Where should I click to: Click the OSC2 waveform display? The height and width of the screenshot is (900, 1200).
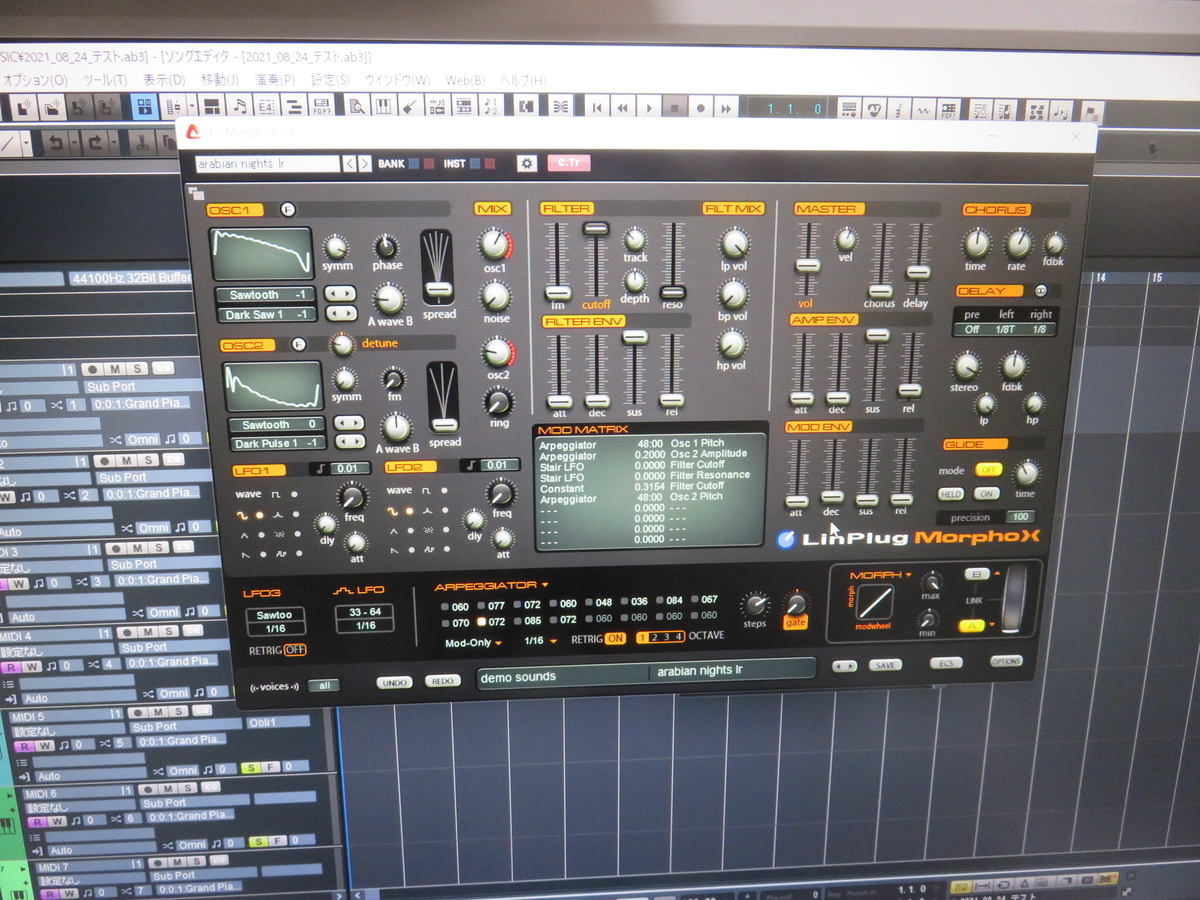point(272,387)
